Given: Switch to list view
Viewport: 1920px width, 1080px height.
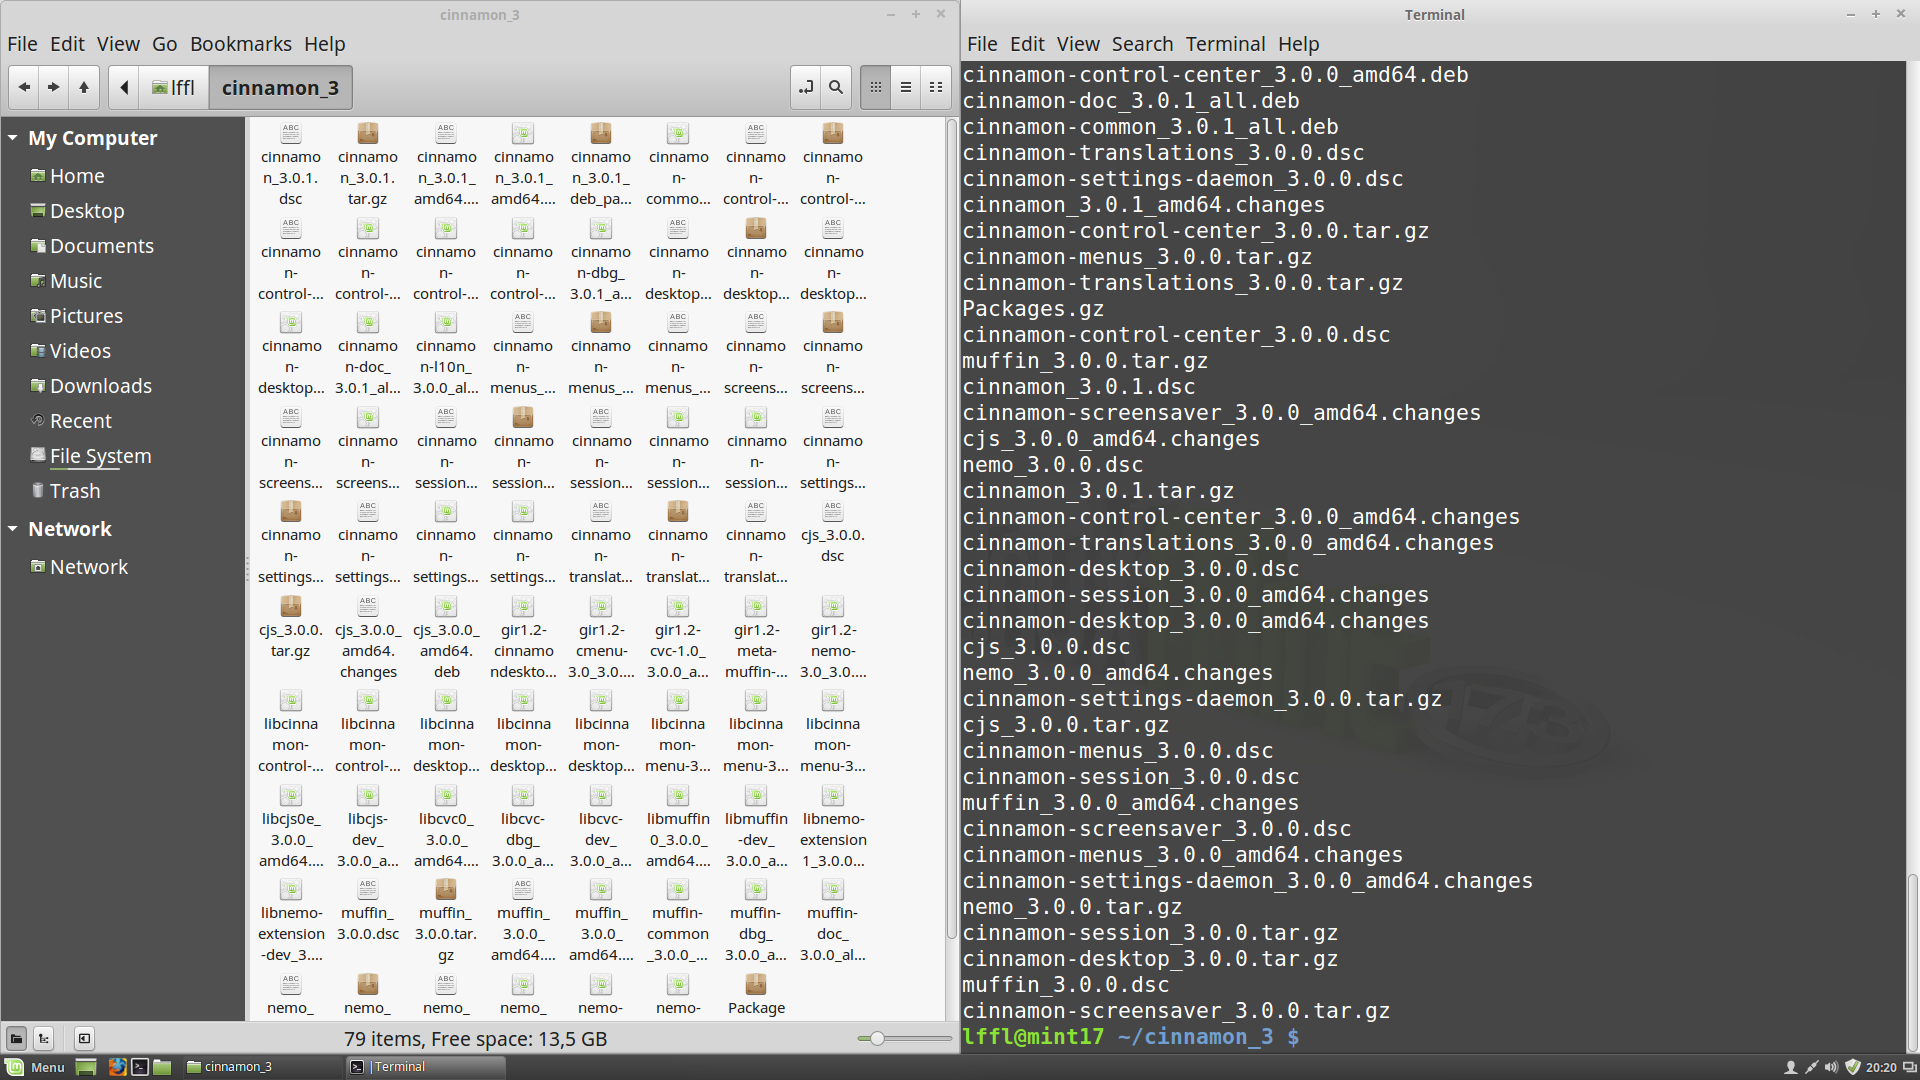Looking at the screenshot, I should point(906,88).
